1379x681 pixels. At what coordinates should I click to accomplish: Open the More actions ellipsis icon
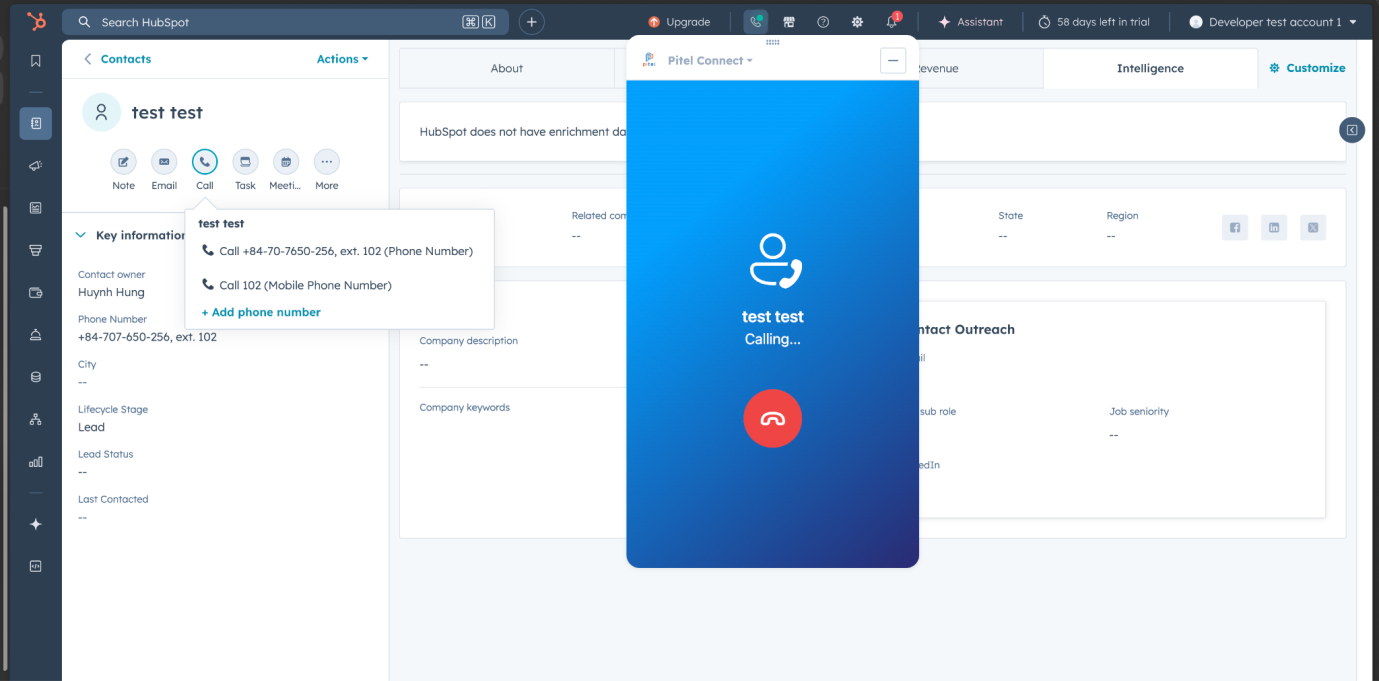(x=327, y=162)
